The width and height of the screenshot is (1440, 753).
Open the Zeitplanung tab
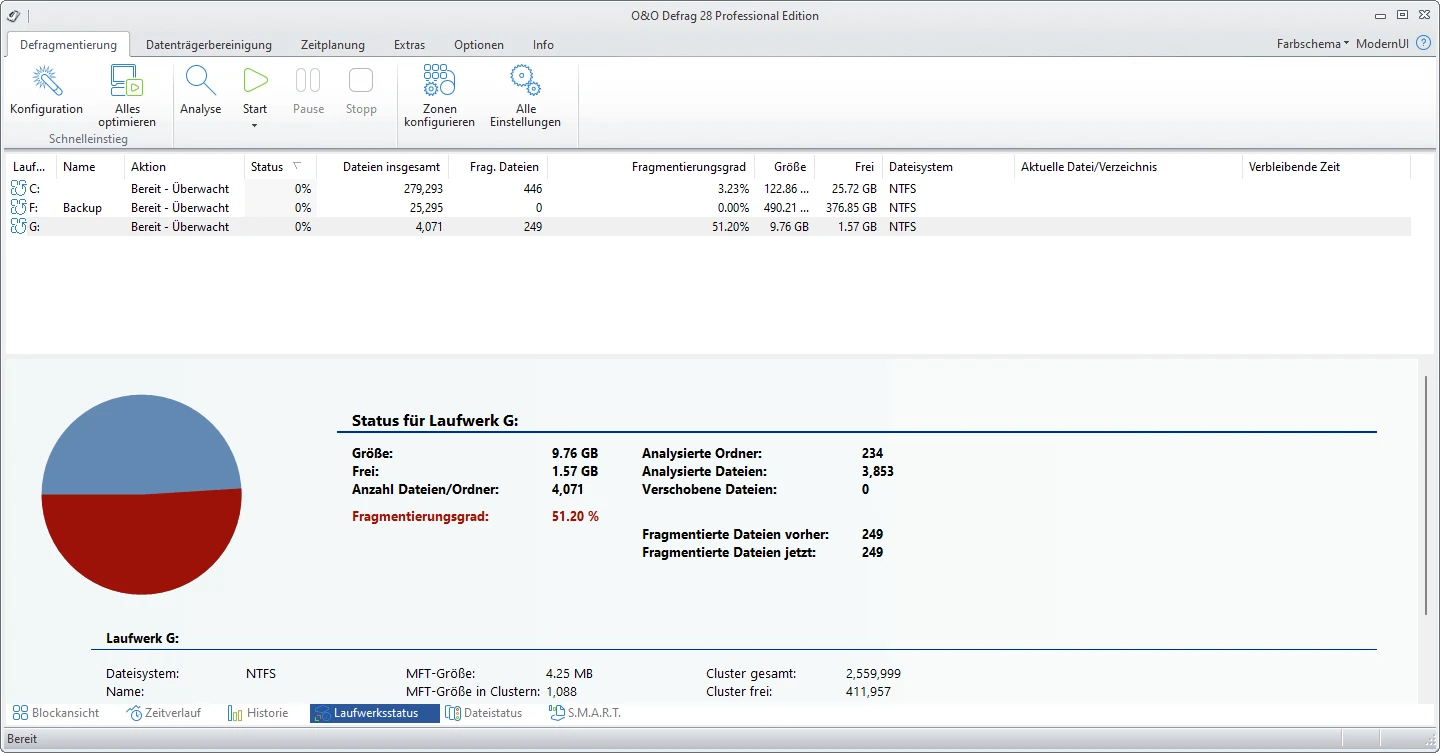[333, 44]
